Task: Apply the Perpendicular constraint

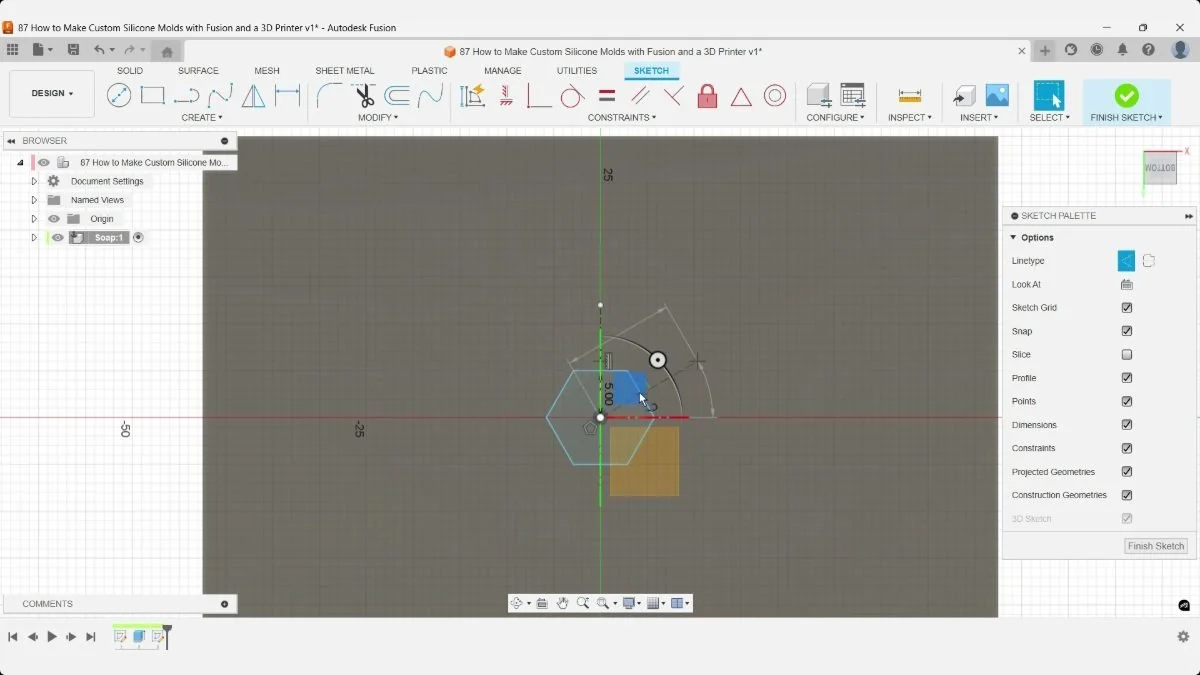Action: pyautogui.click(x=674, y=96)
